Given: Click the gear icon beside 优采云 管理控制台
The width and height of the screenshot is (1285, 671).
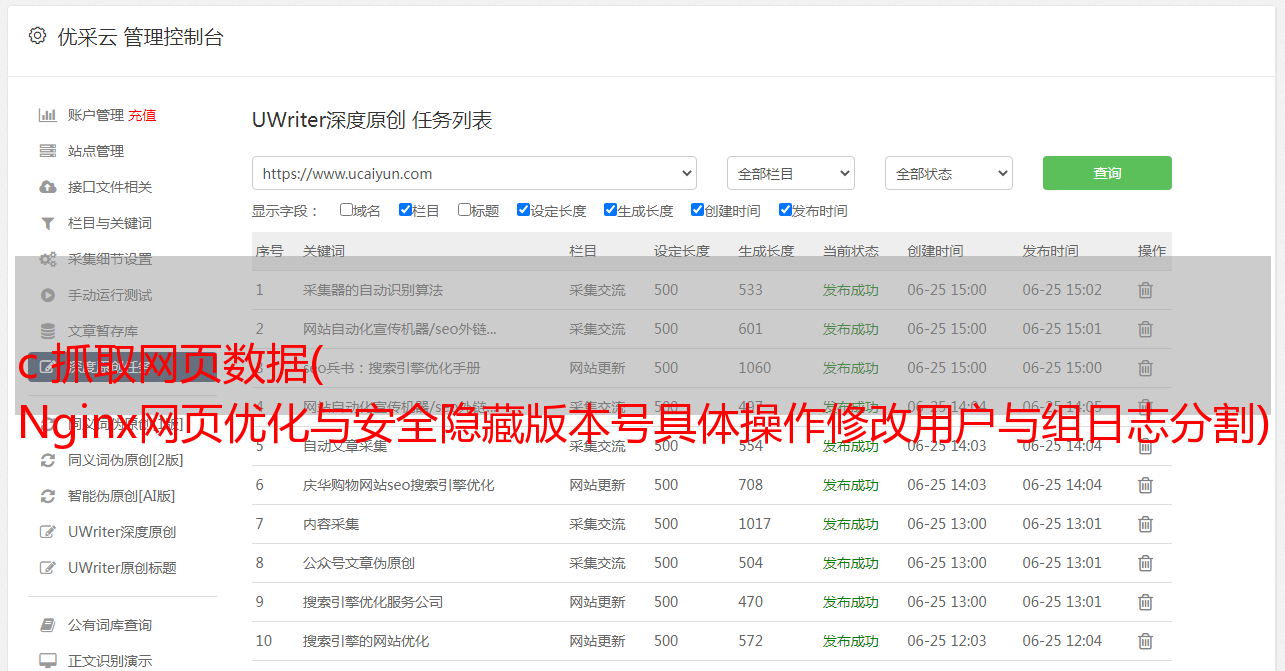Looking at the screenshot, I should (x=37, y=36).
